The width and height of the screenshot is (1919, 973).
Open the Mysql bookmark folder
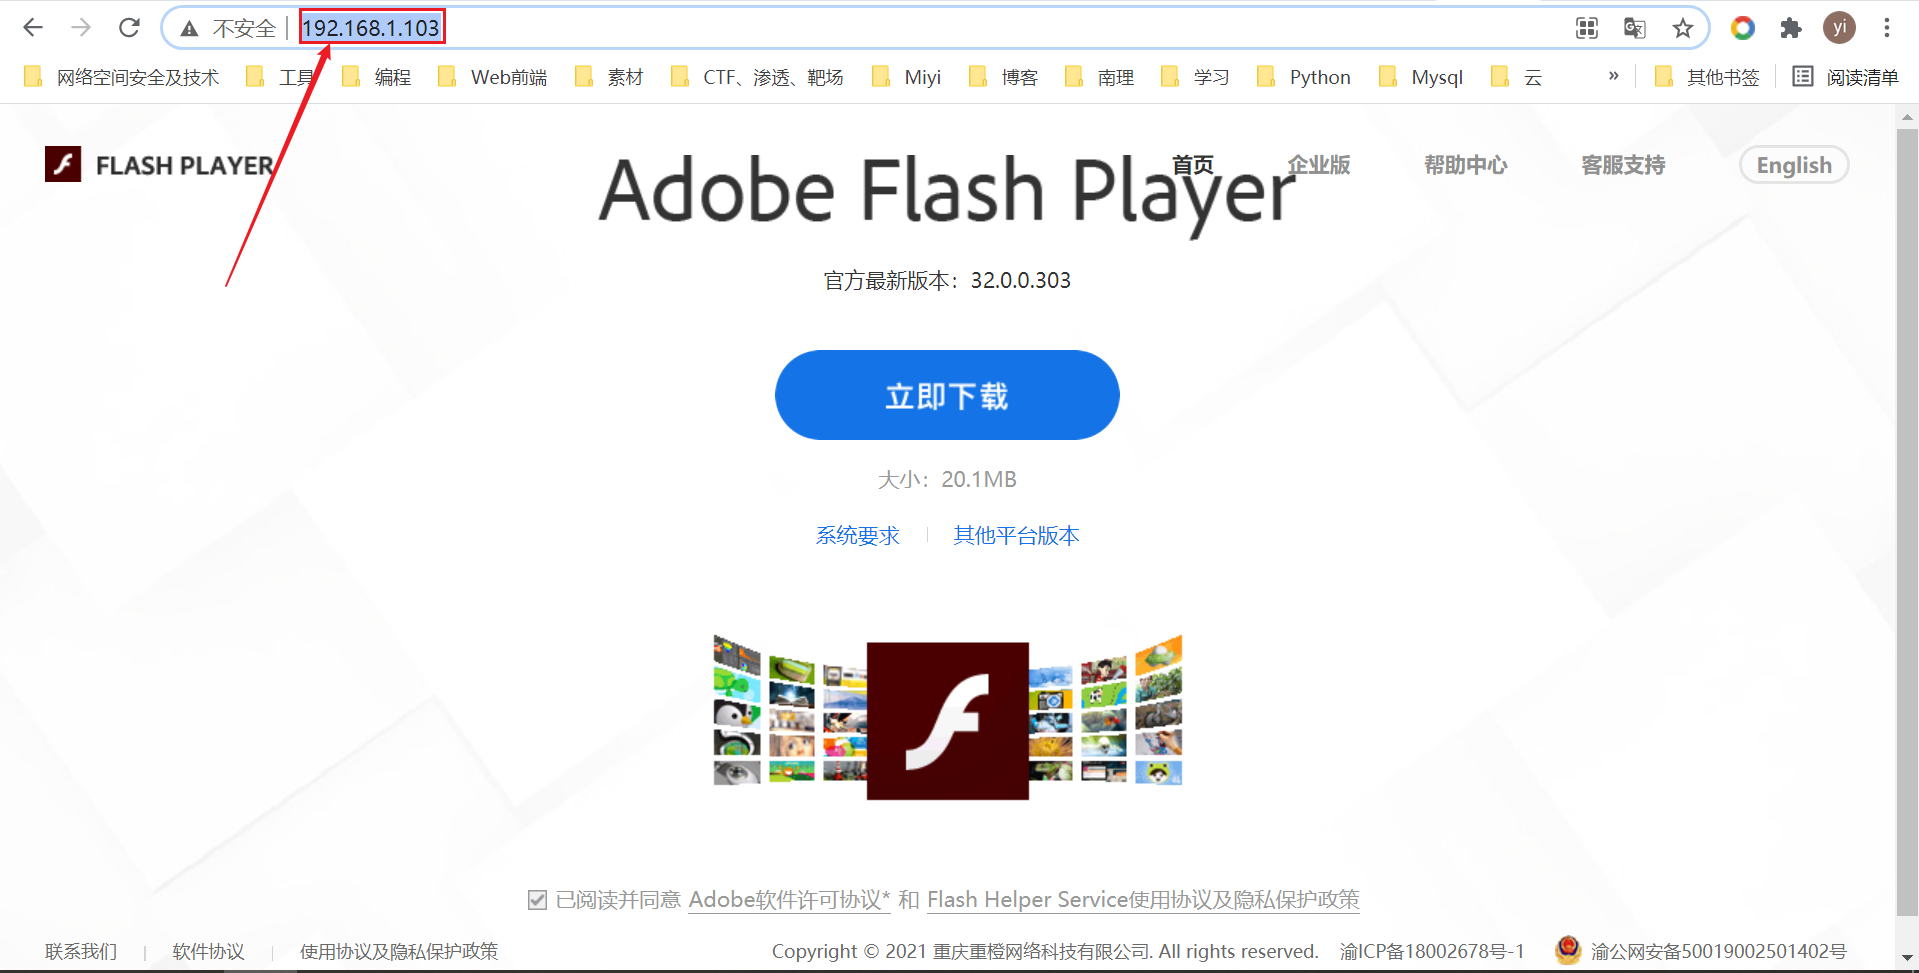(1421, 77)
